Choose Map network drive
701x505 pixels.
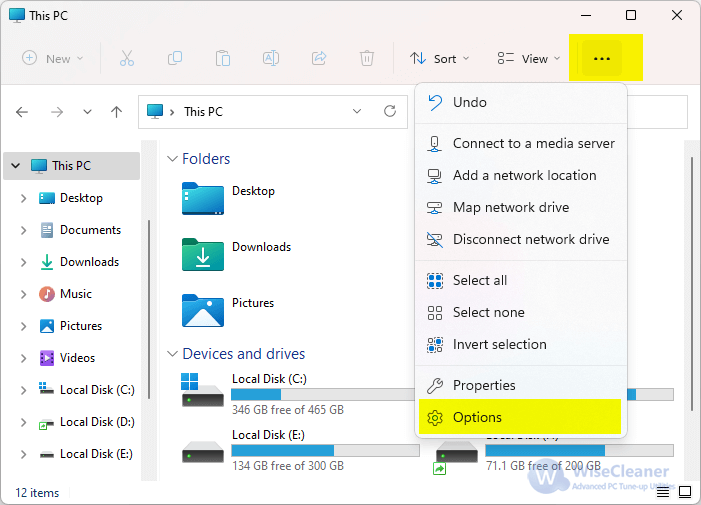tap(521, 207)
